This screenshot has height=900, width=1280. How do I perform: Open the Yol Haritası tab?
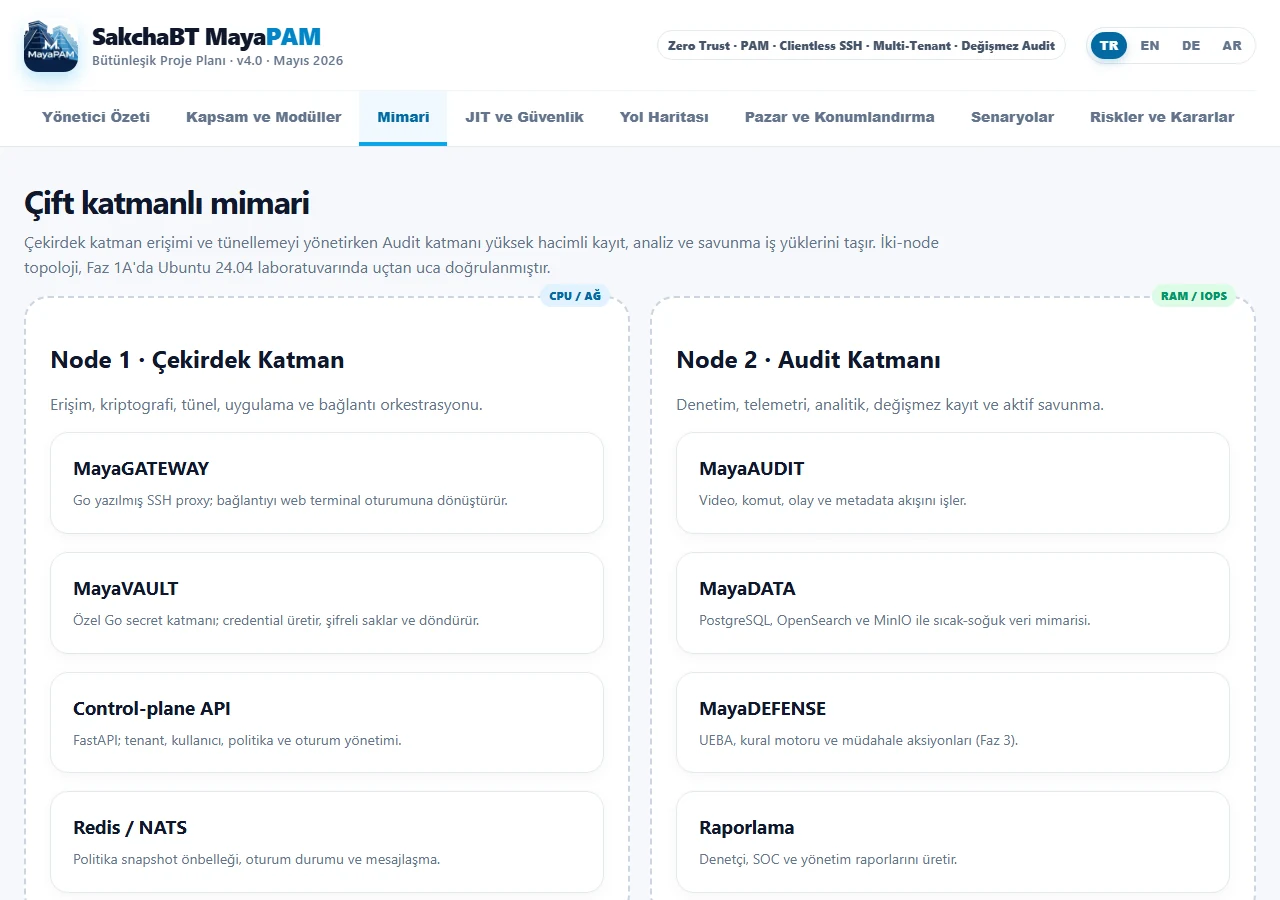(x=664, y=117)
